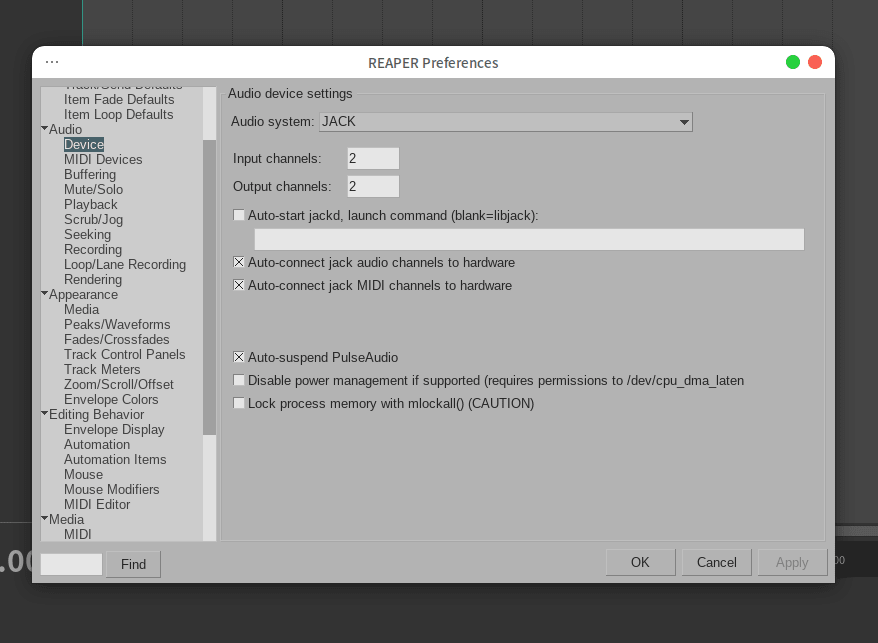The image size is (878, 643).
Task: Open Track Meters preferences
Action: (102, 369)
